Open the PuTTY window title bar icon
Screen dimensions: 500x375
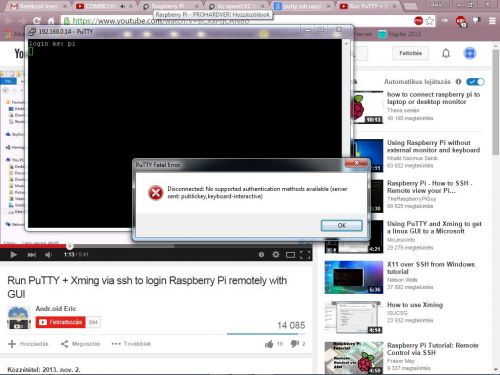[x=32, y=32]
